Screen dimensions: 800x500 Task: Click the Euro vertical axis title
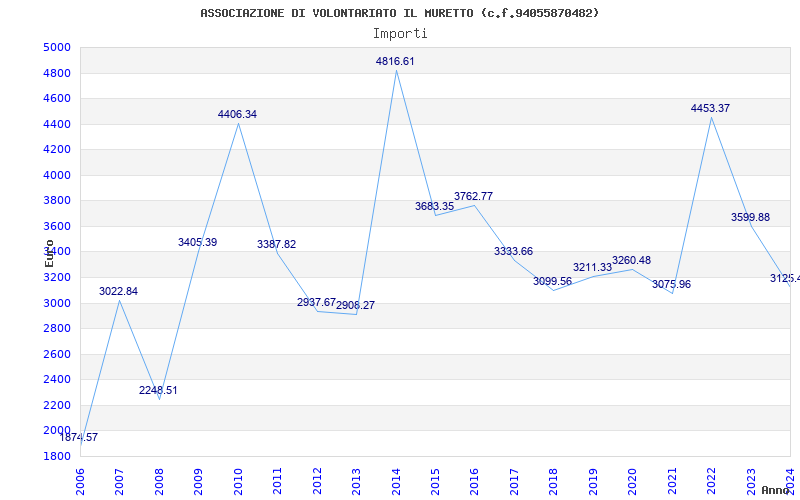(x=49, y=253)
